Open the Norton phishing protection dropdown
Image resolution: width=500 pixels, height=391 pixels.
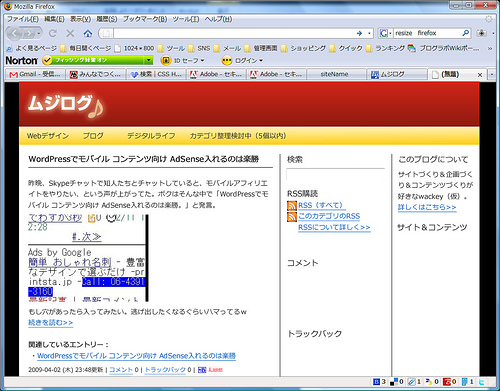[148, 60]
